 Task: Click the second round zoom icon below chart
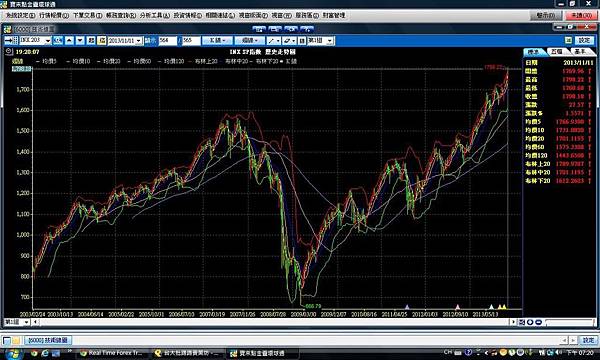click(538, 322)
